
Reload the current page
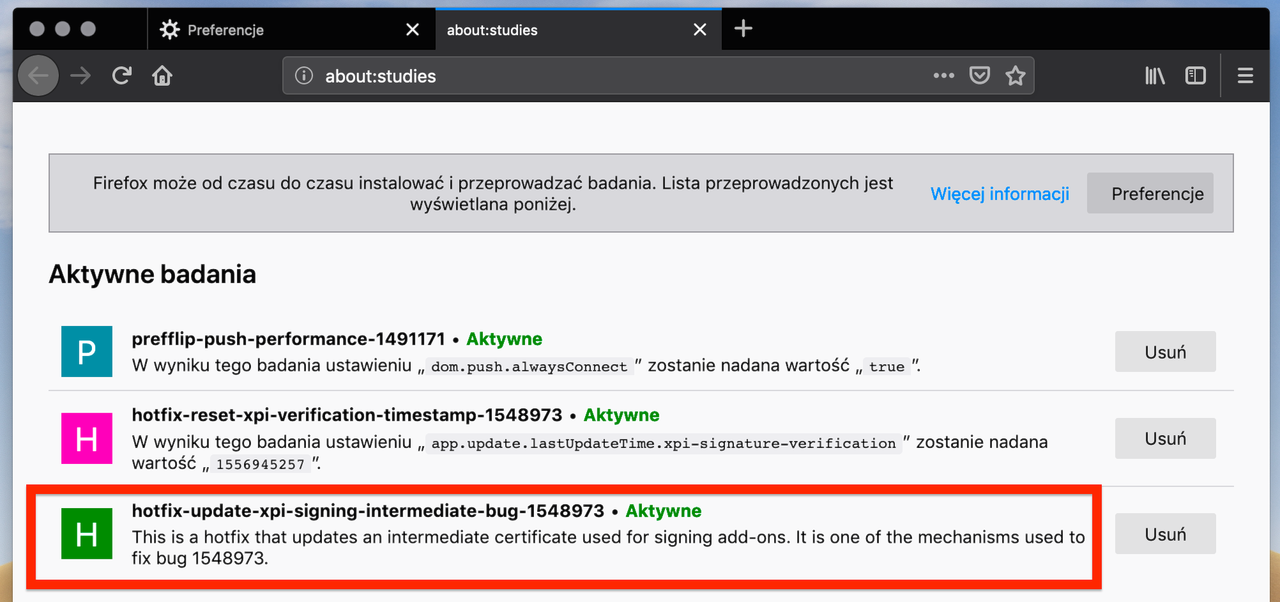(122, 76)
